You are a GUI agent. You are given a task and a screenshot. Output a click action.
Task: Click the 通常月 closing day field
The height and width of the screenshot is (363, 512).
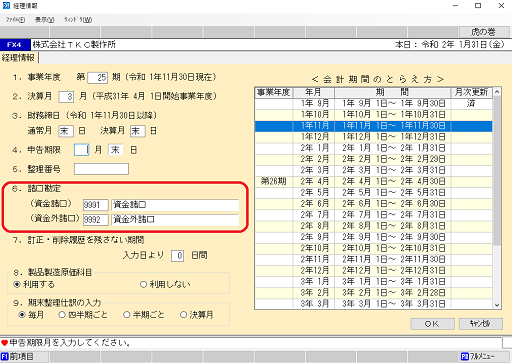(66, 131)
